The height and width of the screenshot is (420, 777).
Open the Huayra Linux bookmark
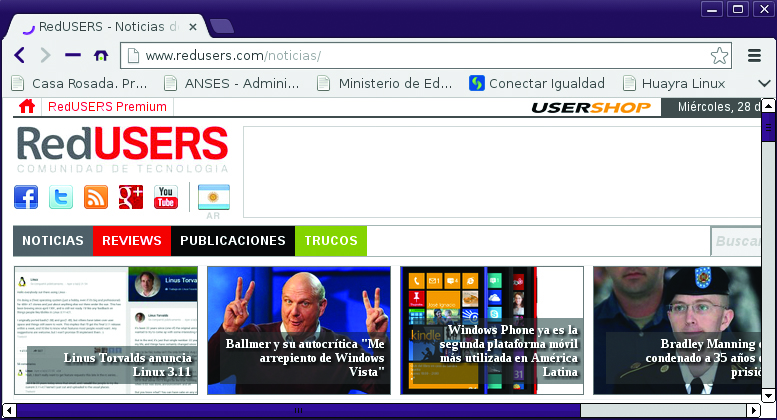pos(674,83)
